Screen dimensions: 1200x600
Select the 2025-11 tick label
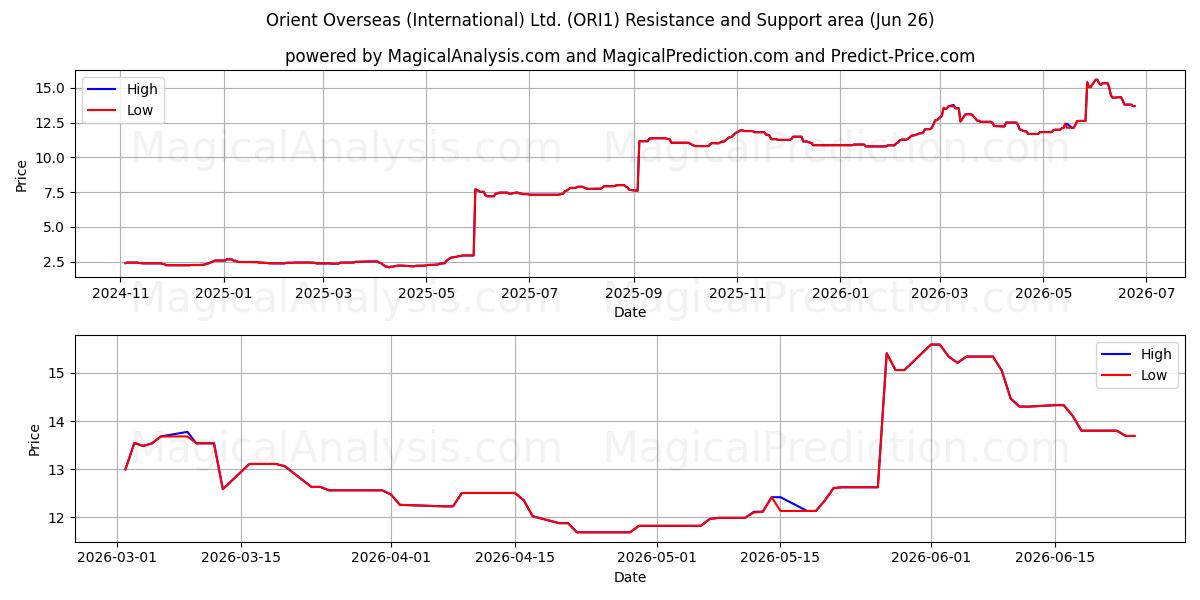(x=736, y=293)
